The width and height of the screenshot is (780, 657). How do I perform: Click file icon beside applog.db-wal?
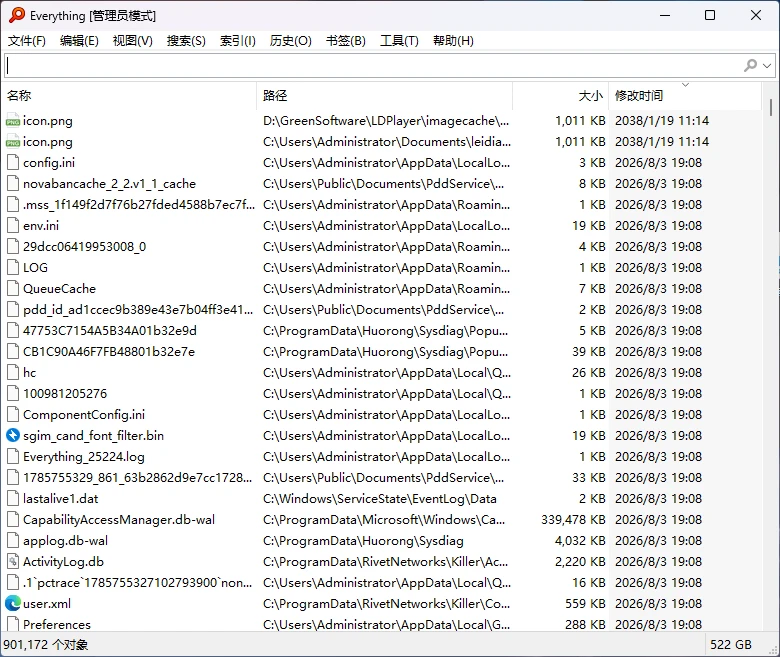(13, 541)
